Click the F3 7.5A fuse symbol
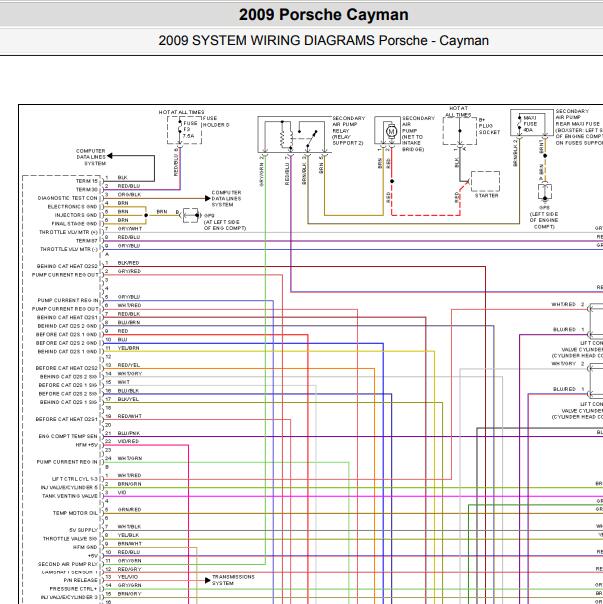Screen dimensions: 603x604 pyautogui.click(x=186, y=129)
